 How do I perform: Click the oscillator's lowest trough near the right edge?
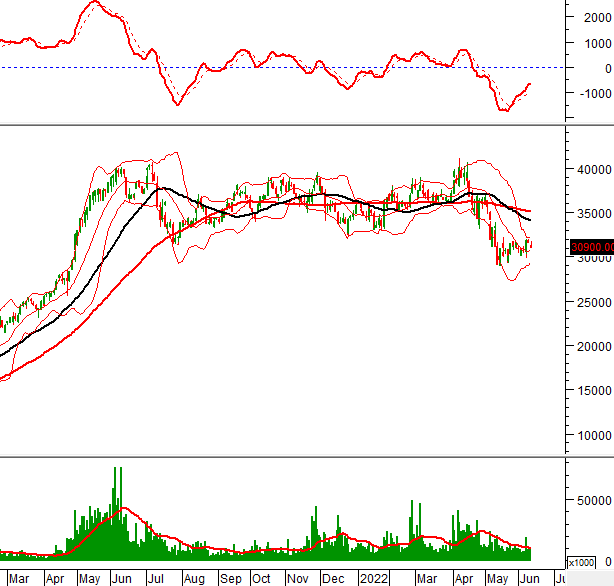point(505,110)
